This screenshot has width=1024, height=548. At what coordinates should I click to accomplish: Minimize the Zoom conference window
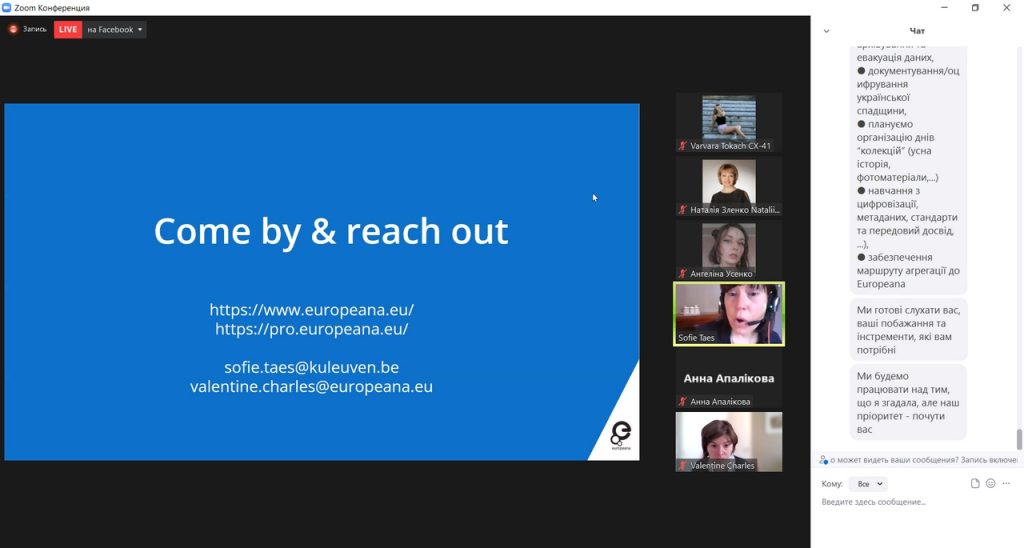point(944,8)
